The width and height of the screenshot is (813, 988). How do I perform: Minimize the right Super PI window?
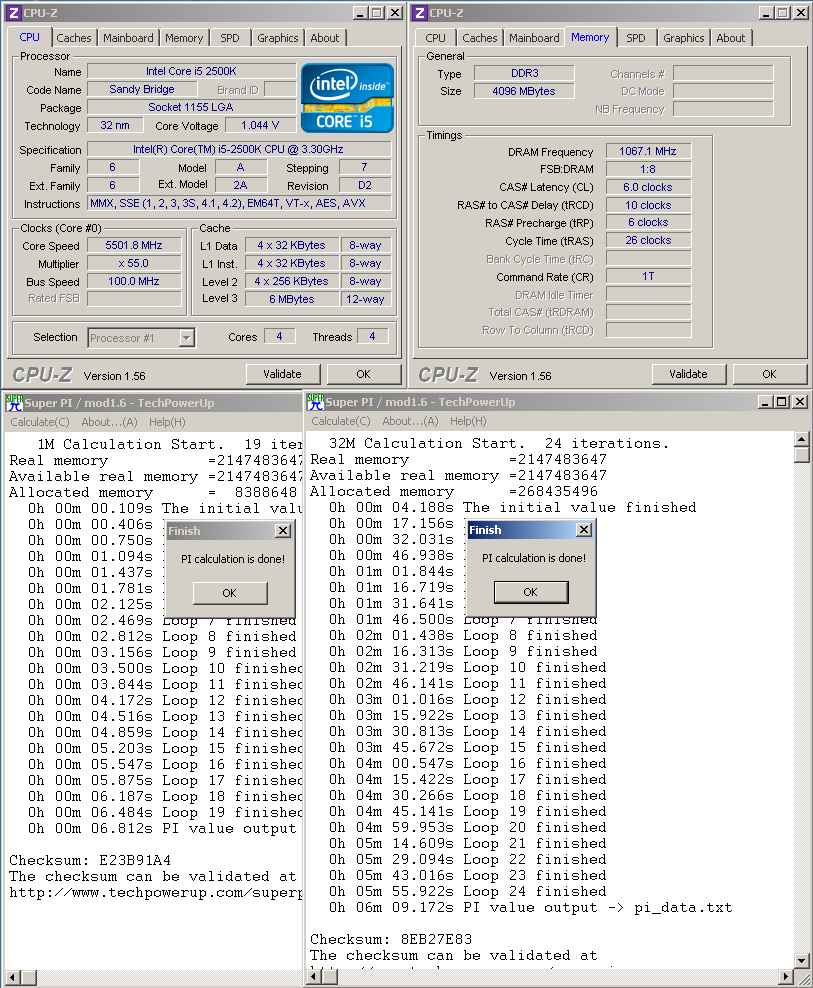(x=766, y=401)
